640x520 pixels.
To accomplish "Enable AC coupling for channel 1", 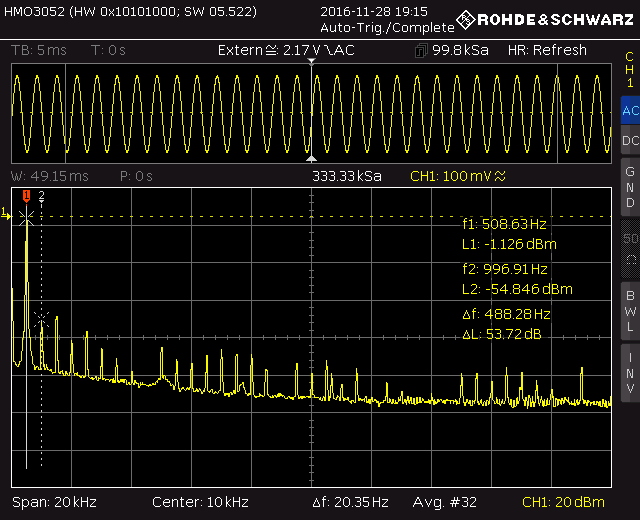I will (x=629, y=111).
